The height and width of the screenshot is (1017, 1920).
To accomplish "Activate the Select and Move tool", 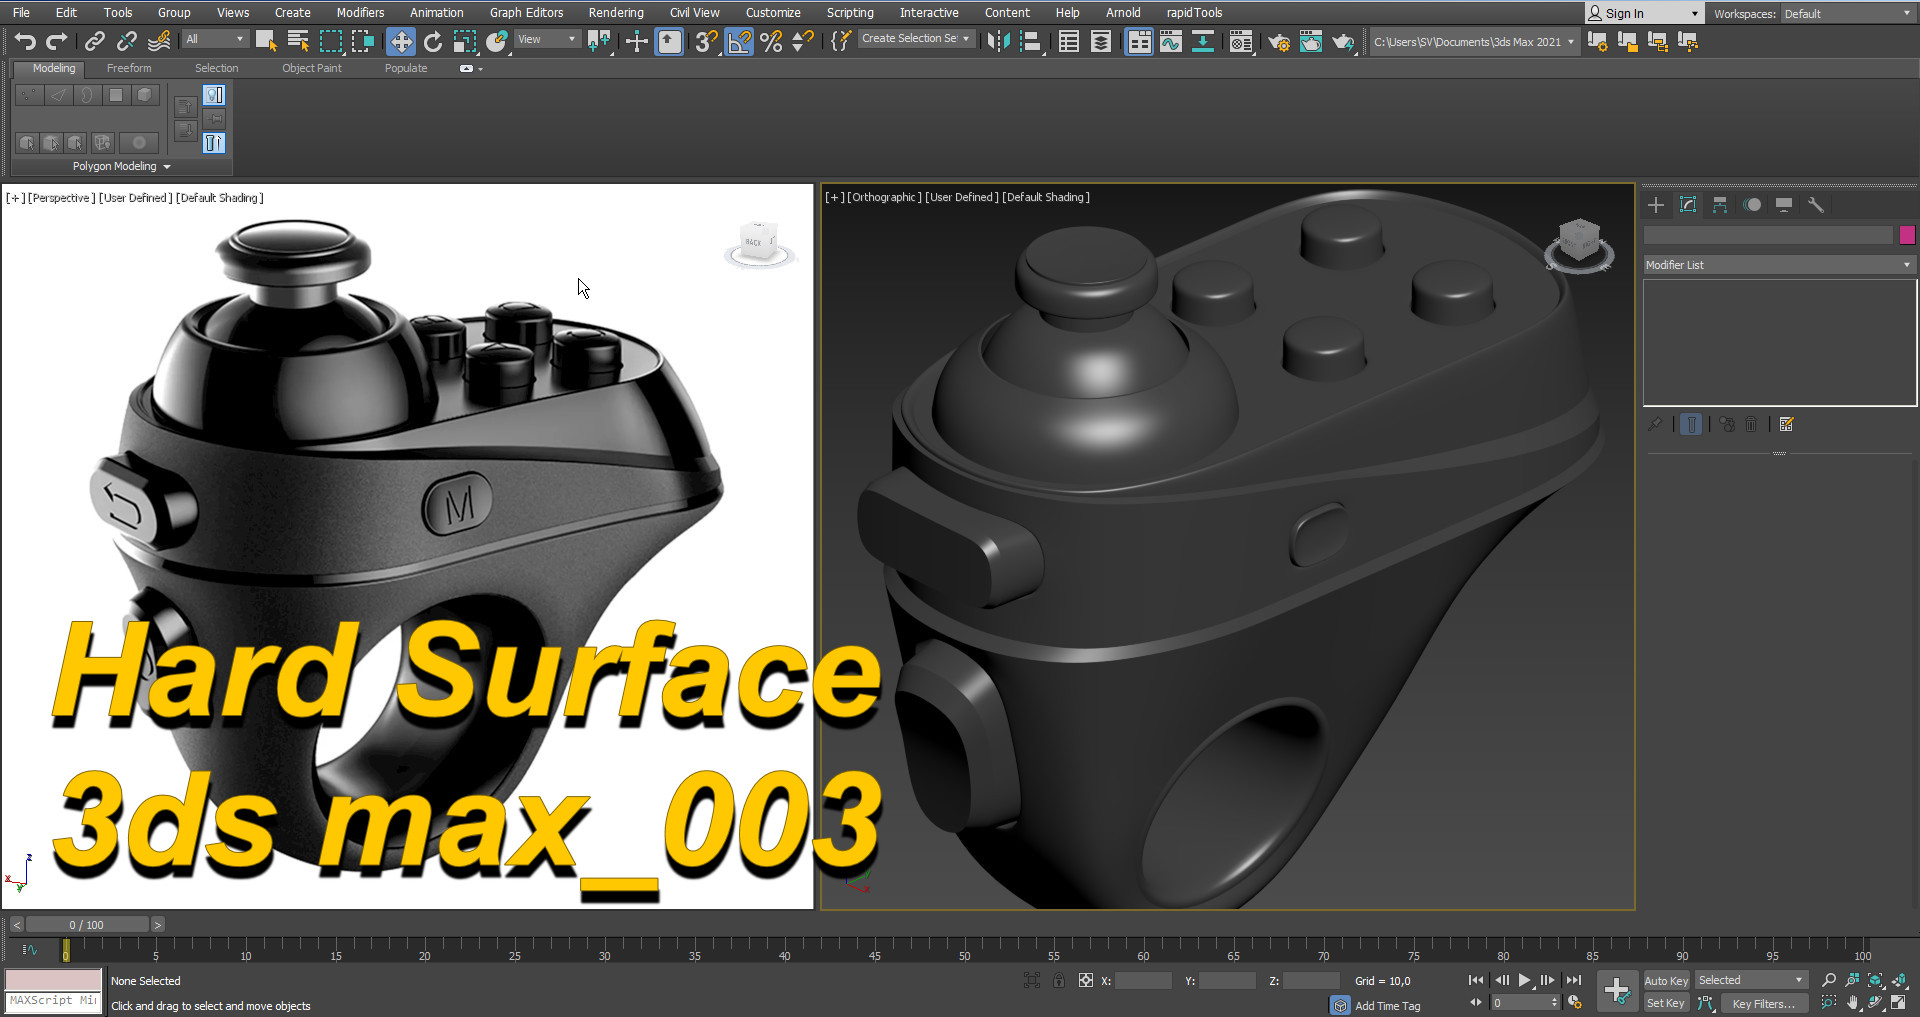I will [x=401, y=41].
